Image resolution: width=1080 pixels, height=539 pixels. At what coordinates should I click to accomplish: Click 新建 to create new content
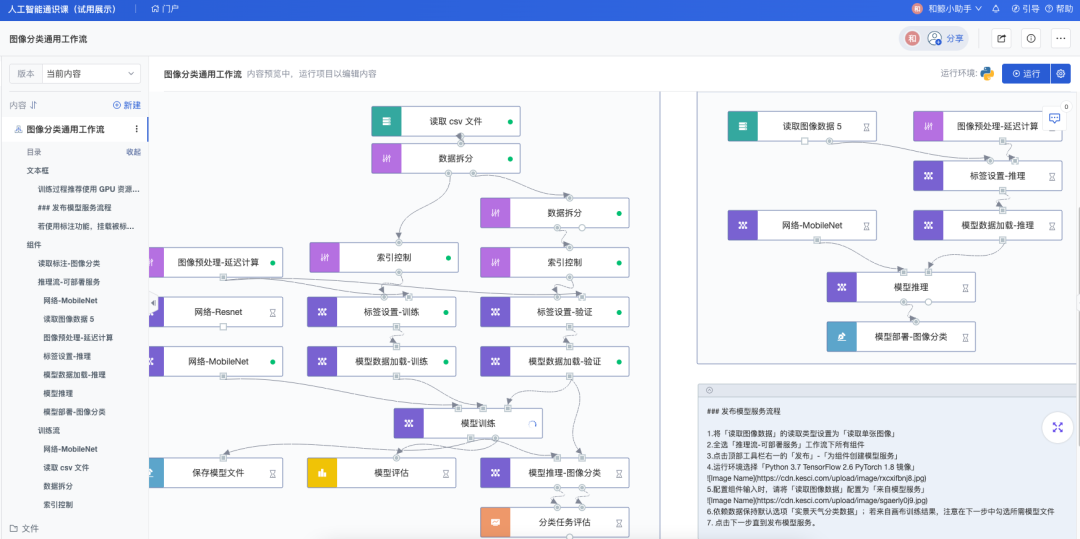click(x=127, y=105)
